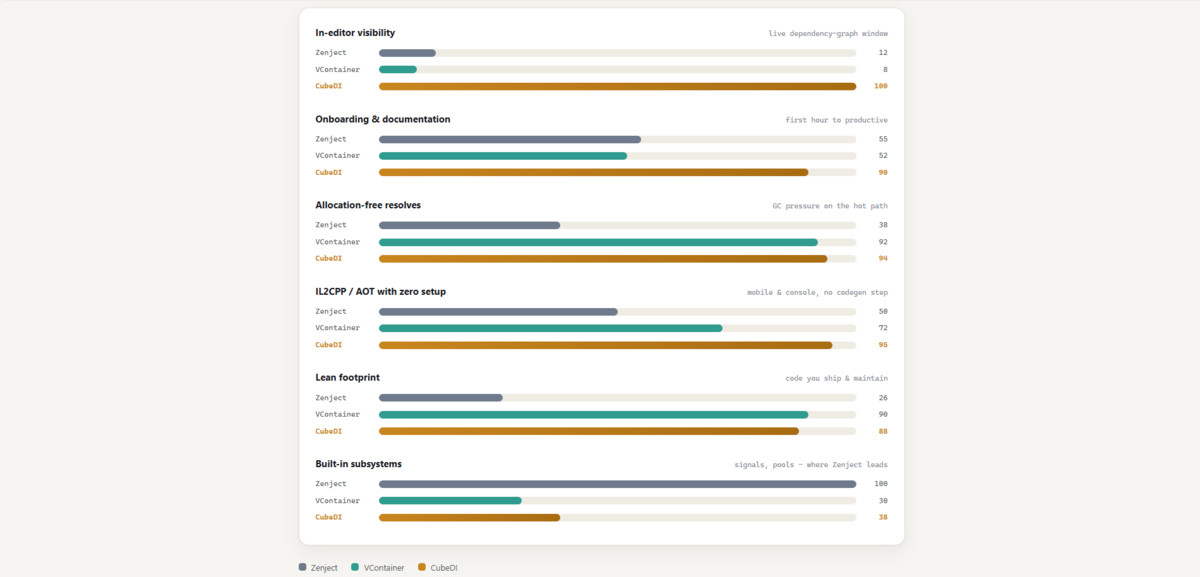This screenshot has height=577, width=1200.
Task: Select the CubeDI legend label
Action: pyautogui.click(x=444, y=567)
